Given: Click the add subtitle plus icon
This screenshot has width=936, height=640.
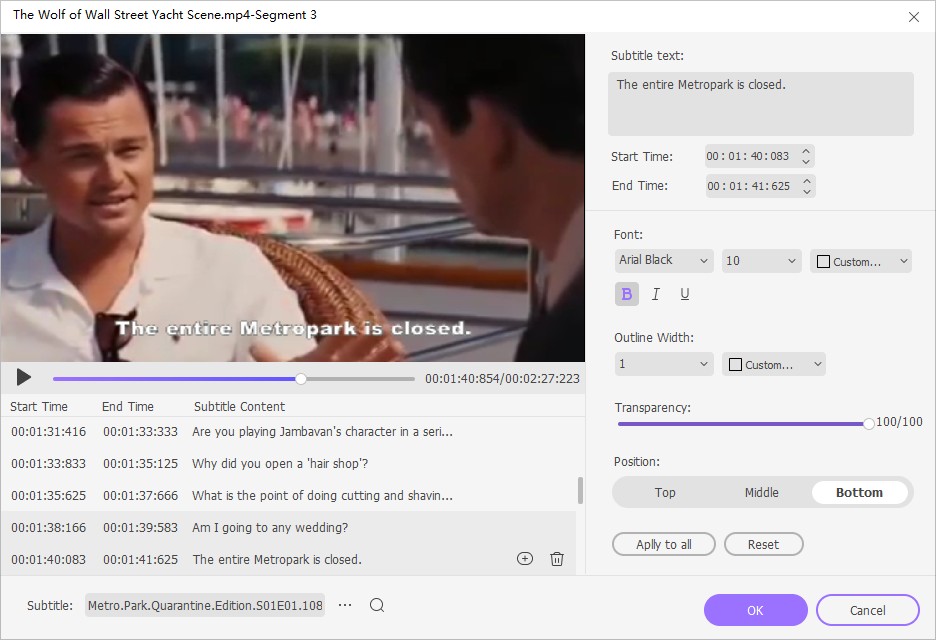Looking at the screenshot, I should pyautogui.click(x=525, y=559).
